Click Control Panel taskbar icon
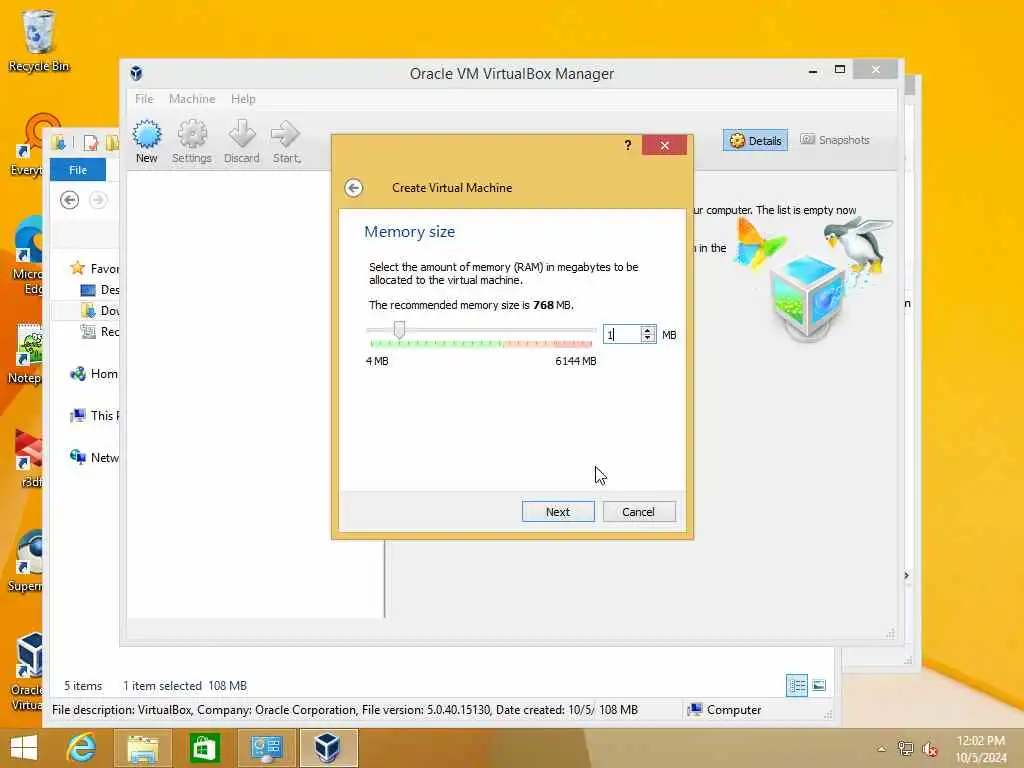 click(266, 748)
